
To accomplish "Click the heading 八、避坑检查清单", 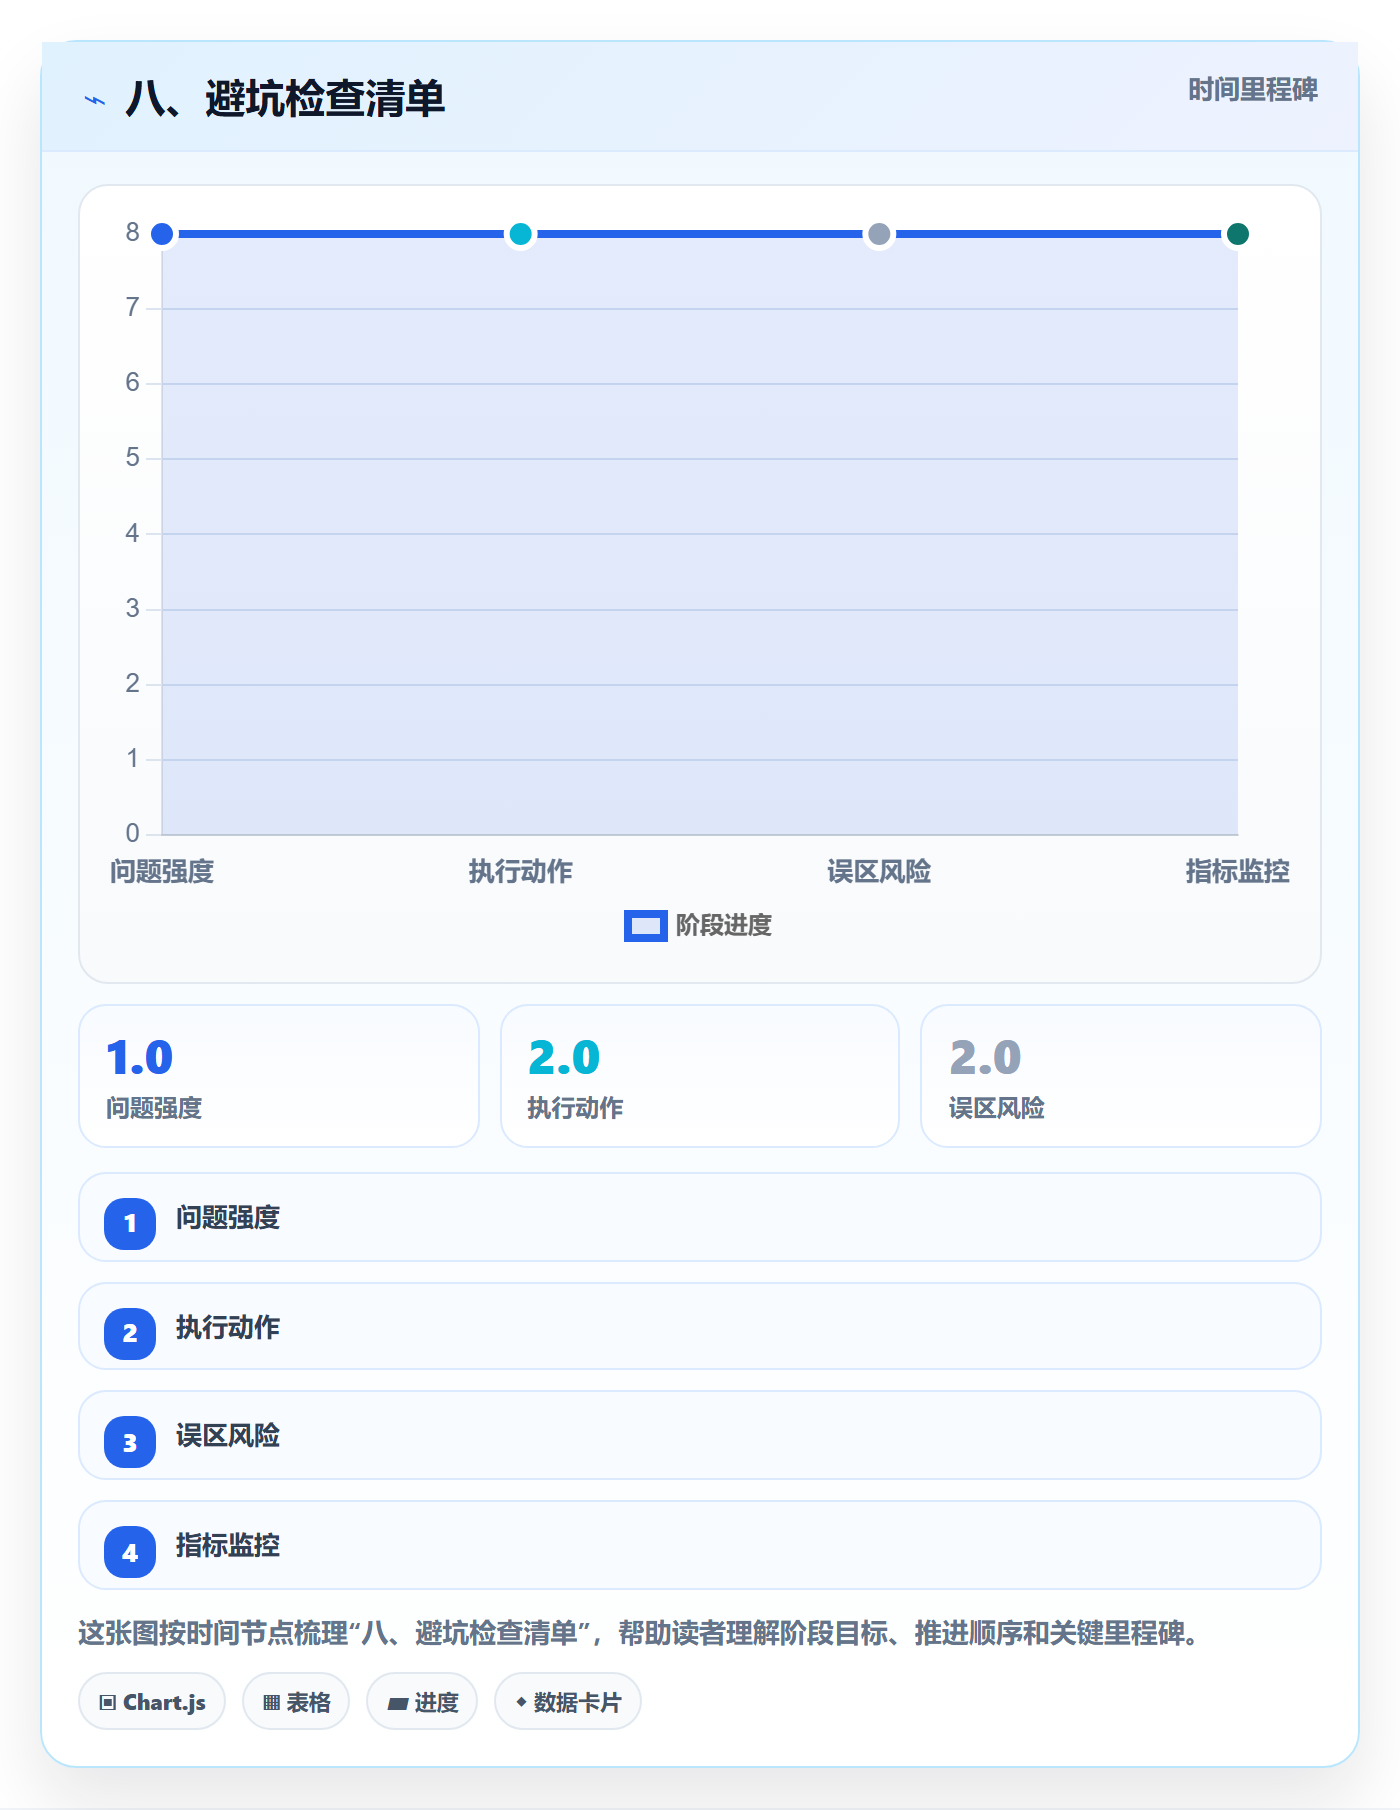I will [x=285, y=99].
